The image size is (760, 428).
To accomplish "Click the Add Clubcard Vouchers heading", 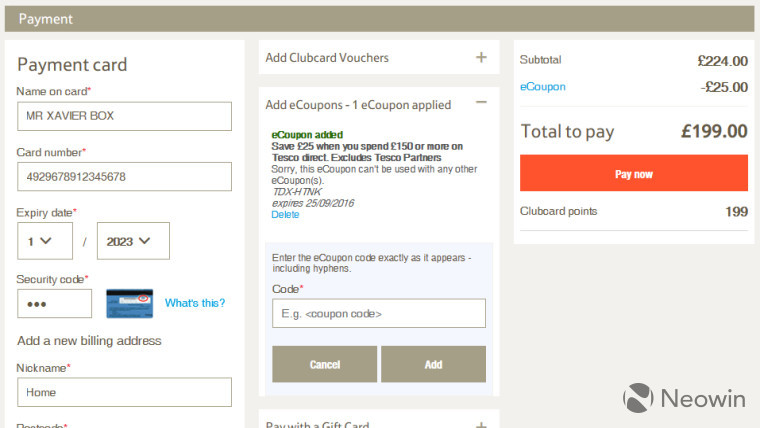I will (x=327, y=58).
